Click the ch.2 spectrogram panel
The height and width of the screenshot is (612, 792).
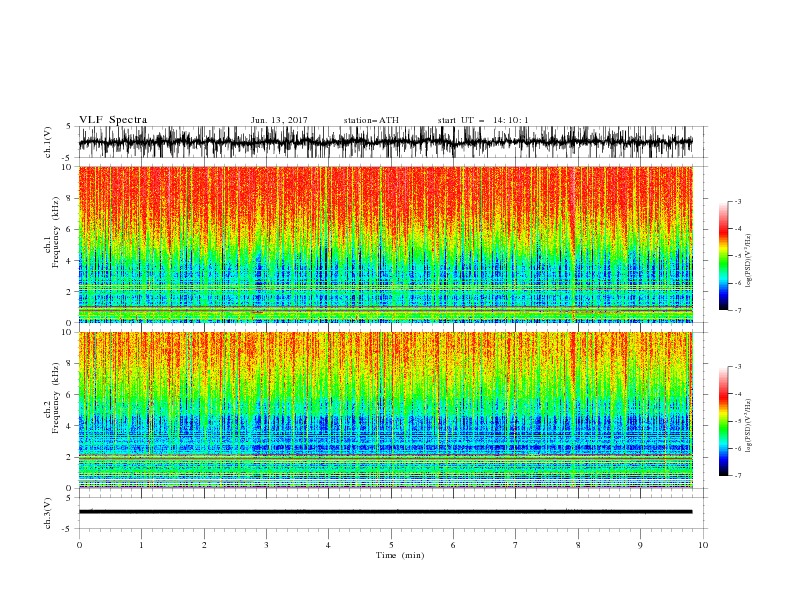click(x=385, y=410)
